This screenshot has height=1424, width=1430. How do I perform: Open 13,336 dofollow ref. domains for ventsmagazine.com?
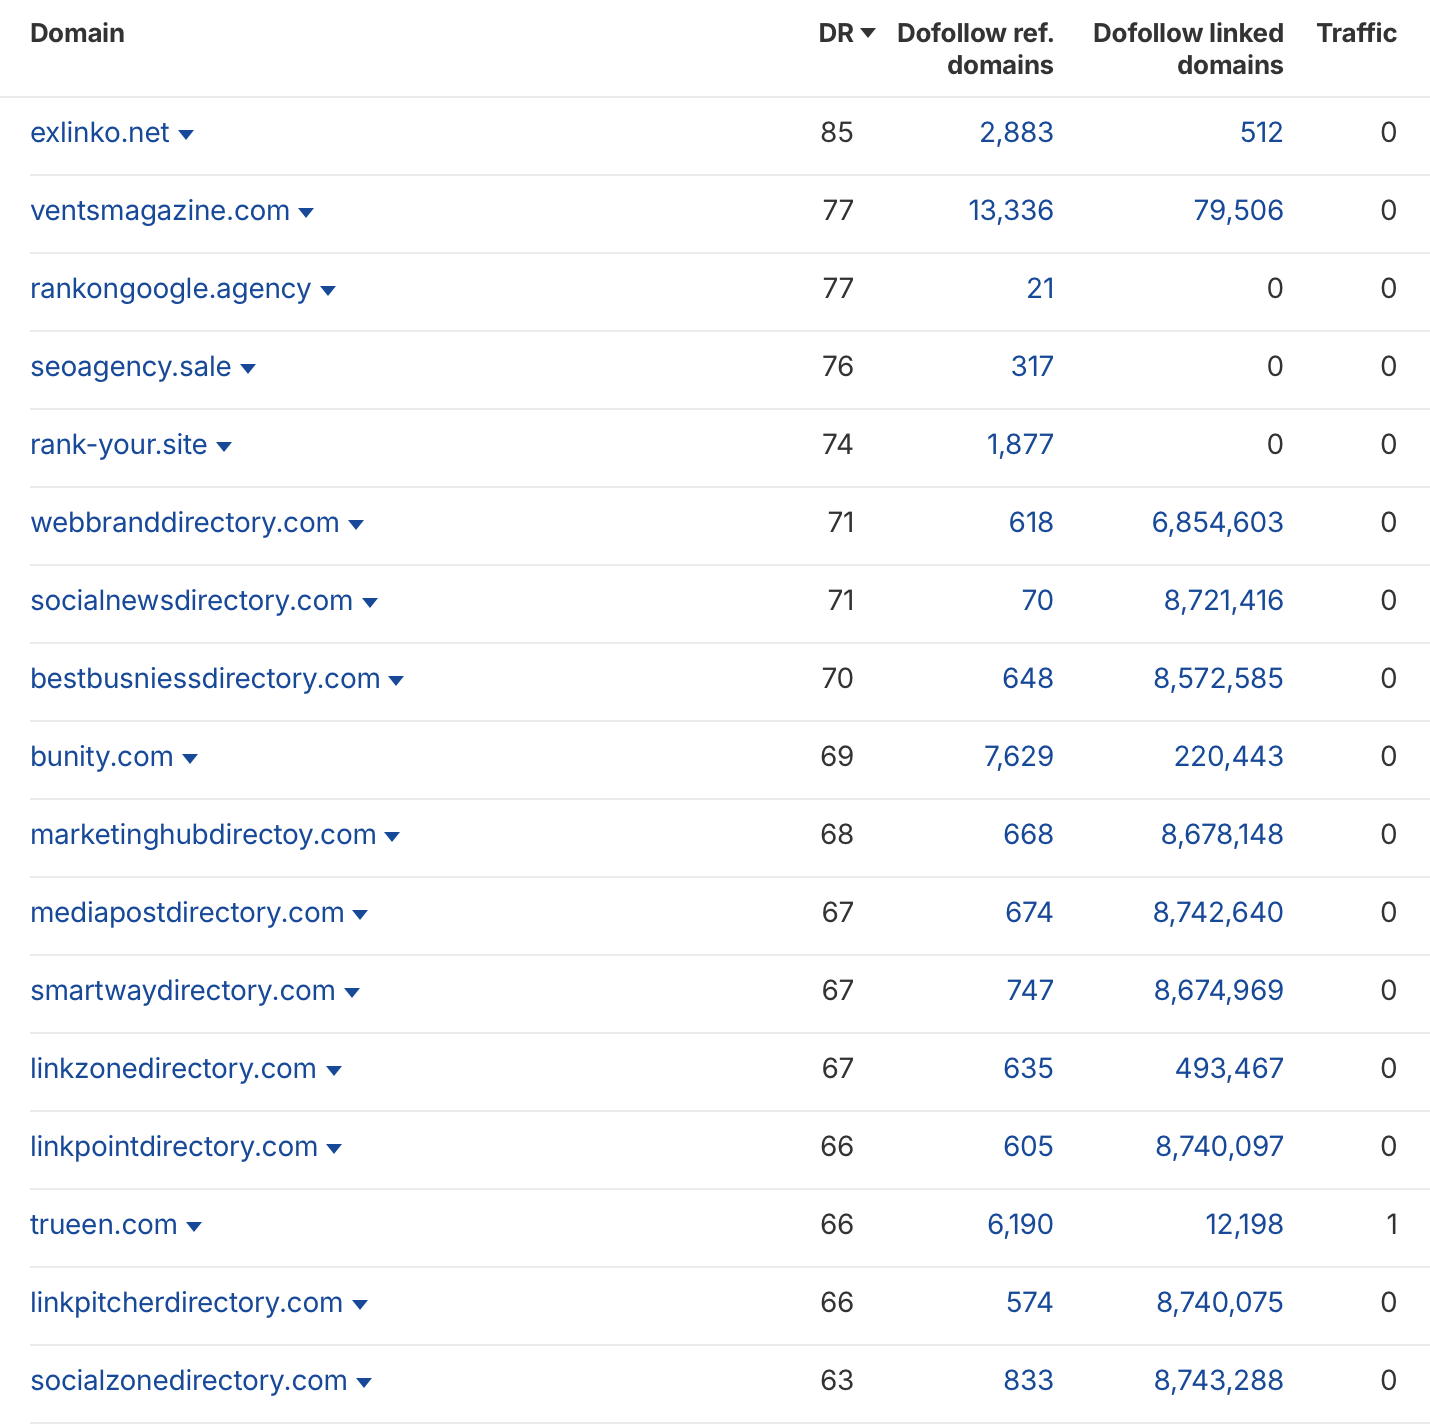(x=1010, y=210)
